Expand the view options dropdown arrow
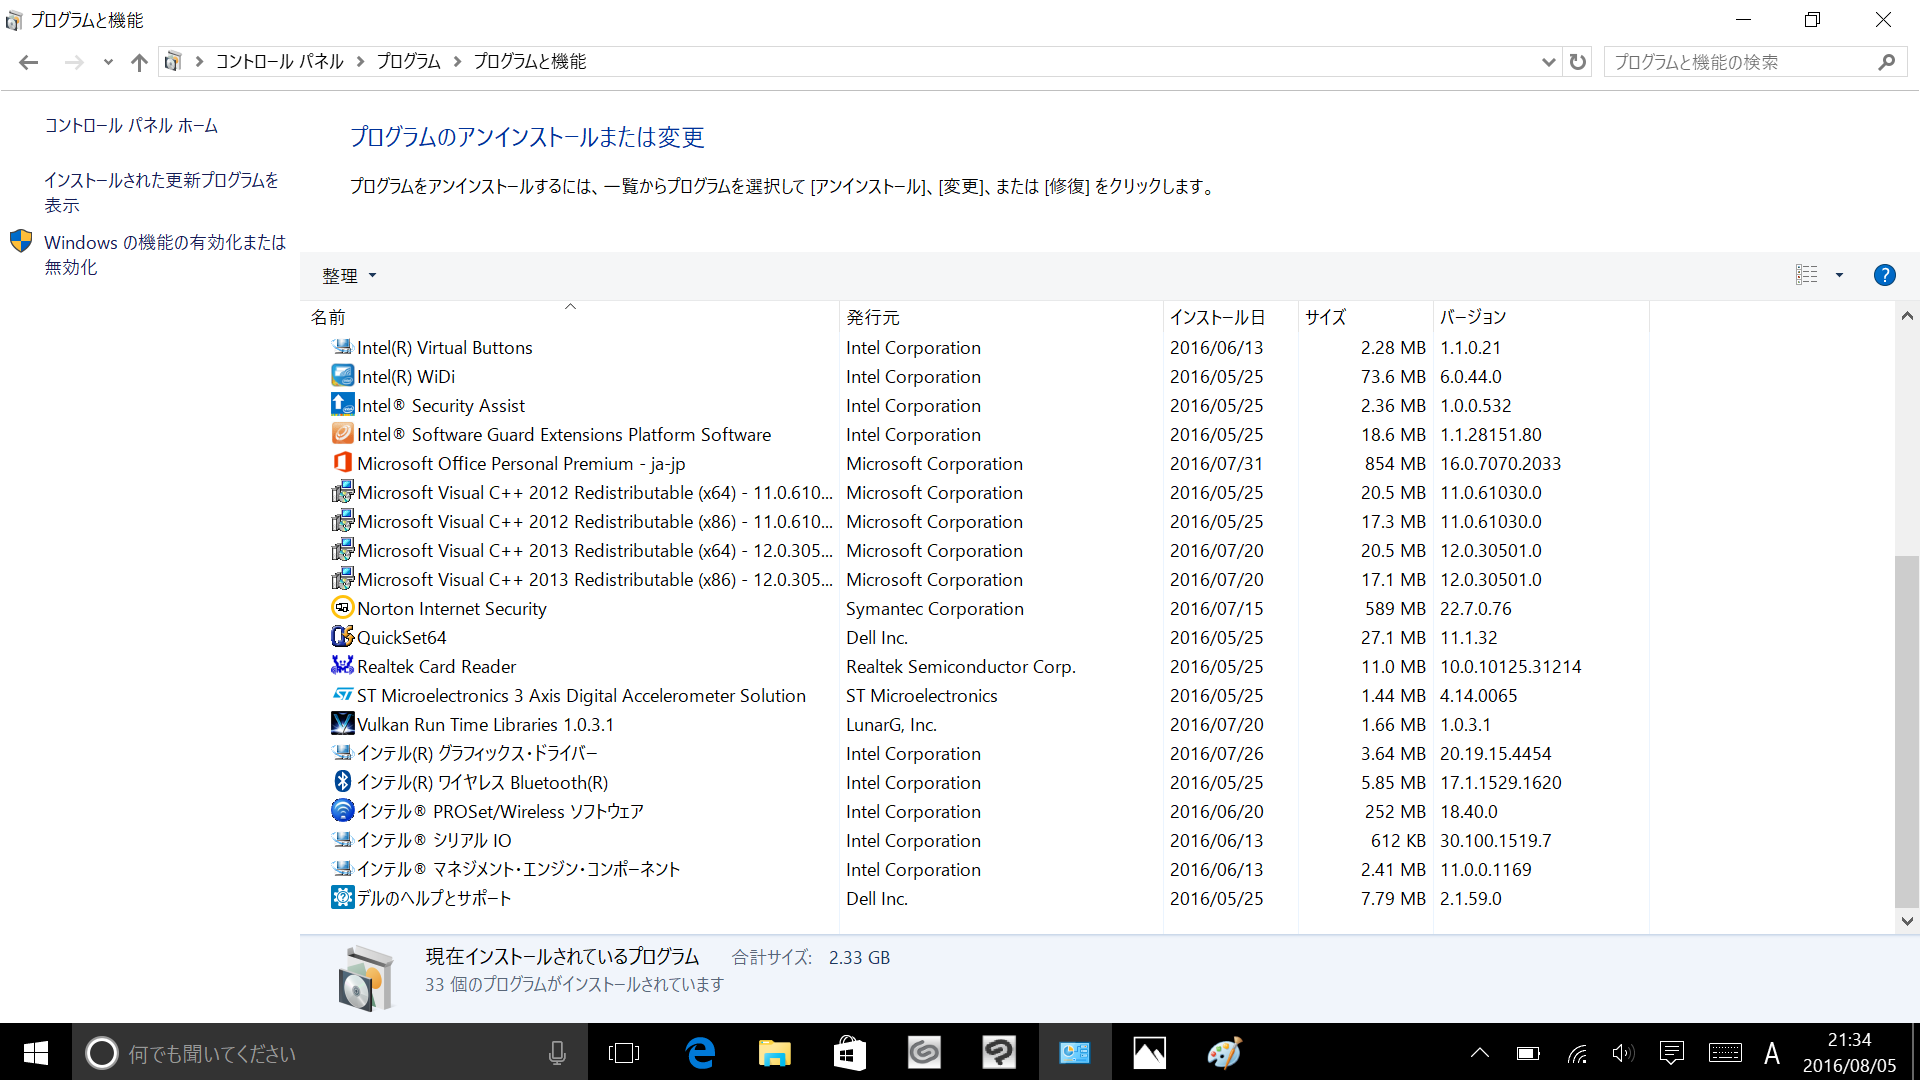Screen dimensions: 1920x1080 1839,275
